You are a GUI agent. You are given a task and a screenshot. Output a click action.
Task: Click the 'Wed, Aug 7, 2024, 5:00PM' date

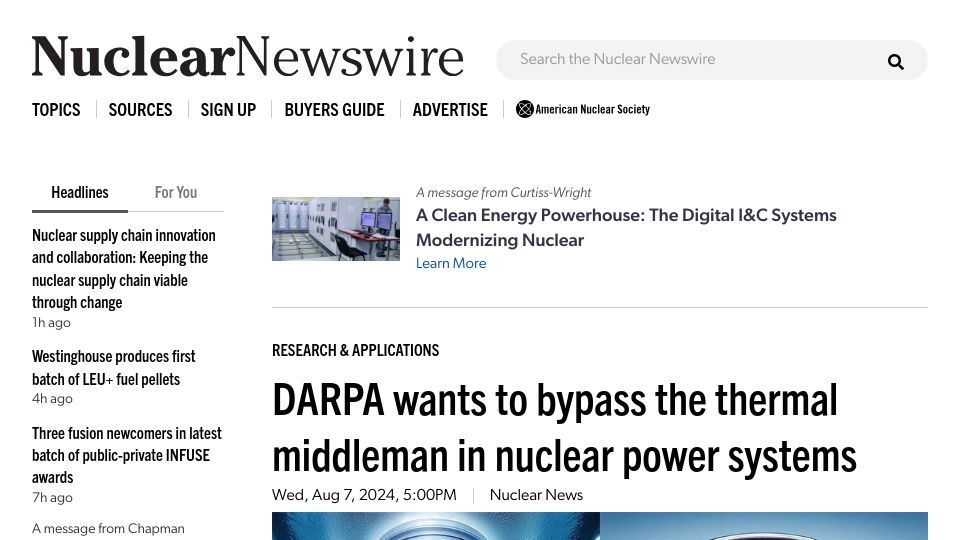[364, 495]
